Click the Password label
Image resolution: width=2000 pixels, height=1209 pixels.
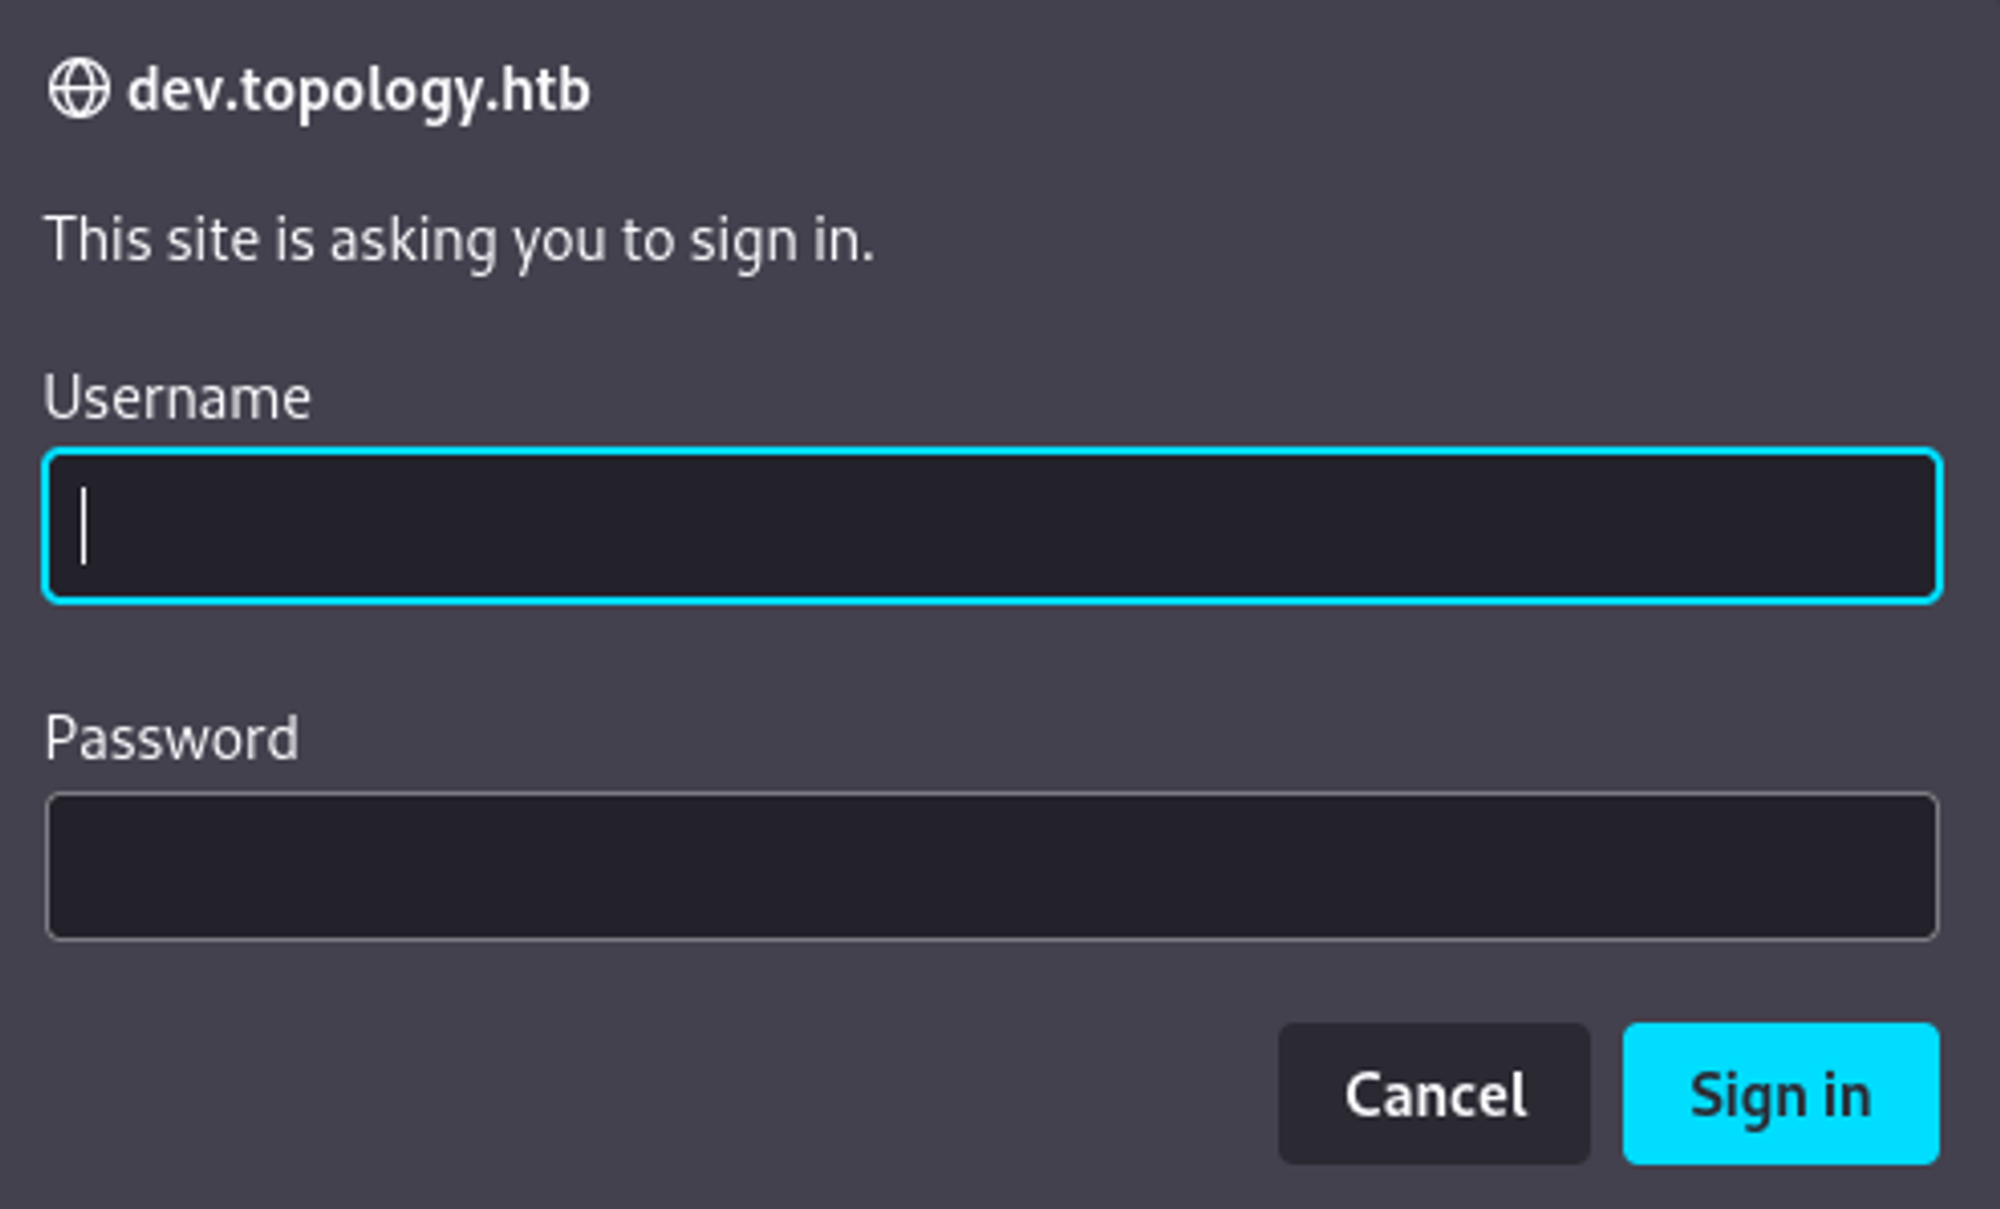[171, 739]
